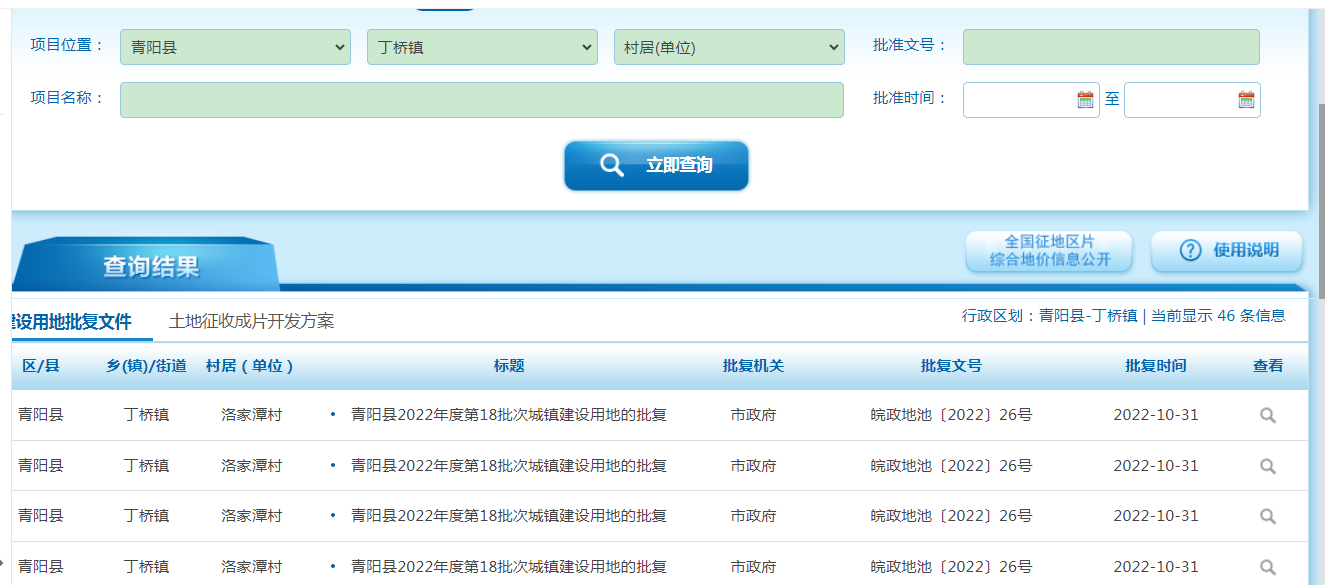The image size is (1325, 585).
Task: Open the 村居(单位) village dropdown
Action: point(729,47)
